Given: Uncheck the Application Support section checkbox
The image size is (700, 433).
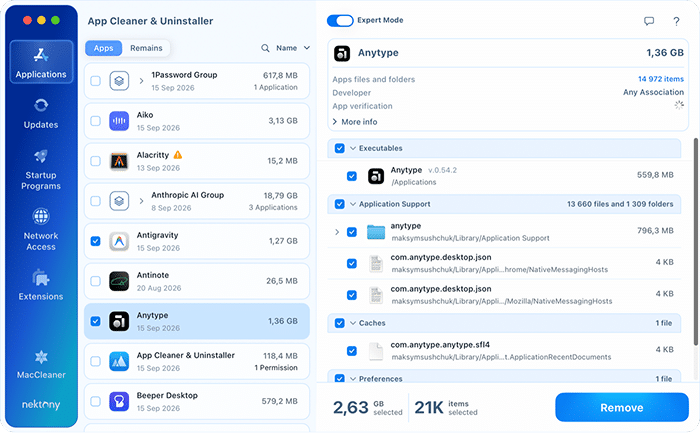Looking at the screenshot, I should (x=340, y=204).
